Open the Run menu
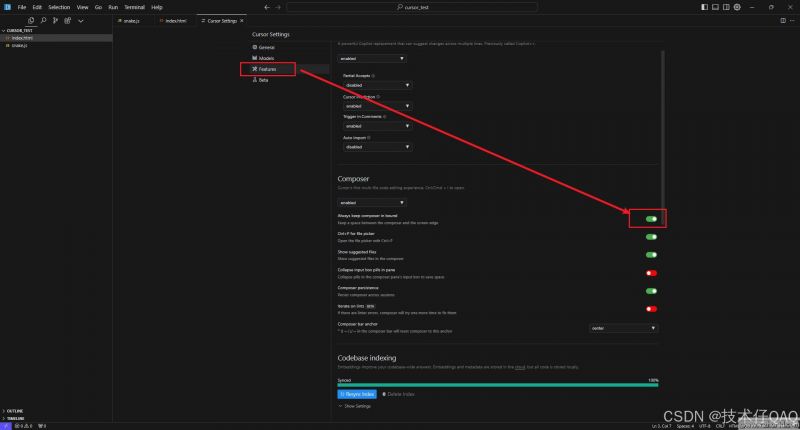The width and height of the screenshot is (800, 430). 113,7
